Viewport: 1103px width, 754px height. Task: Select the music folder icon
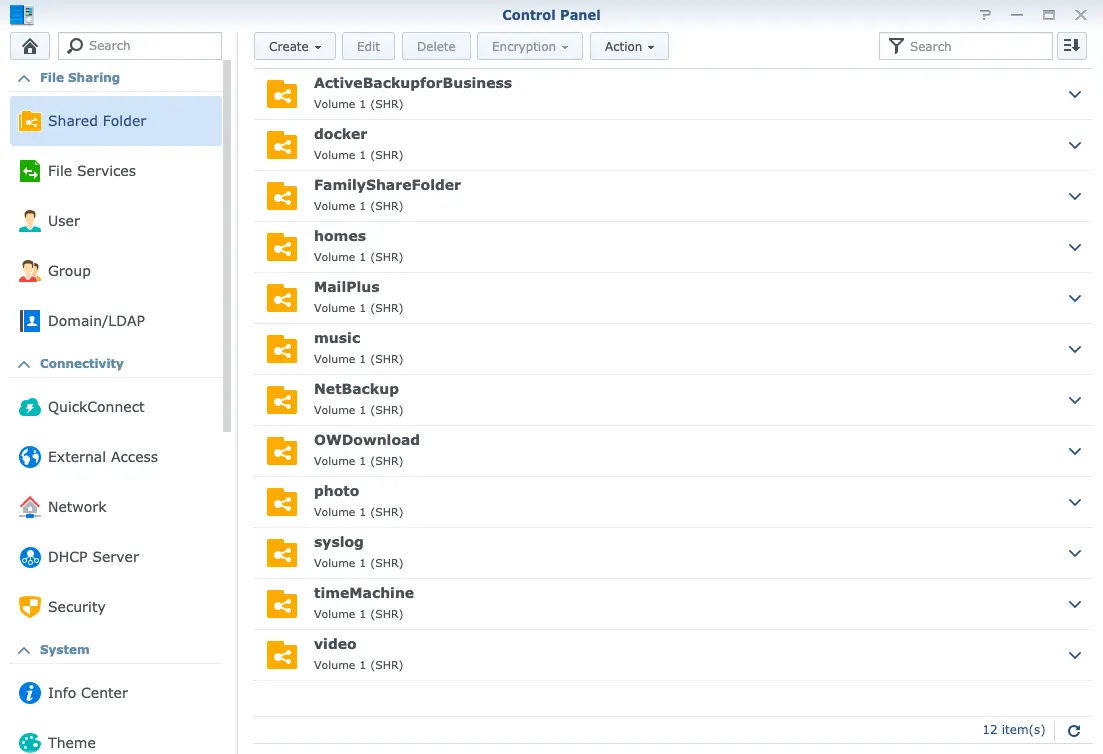282,350
